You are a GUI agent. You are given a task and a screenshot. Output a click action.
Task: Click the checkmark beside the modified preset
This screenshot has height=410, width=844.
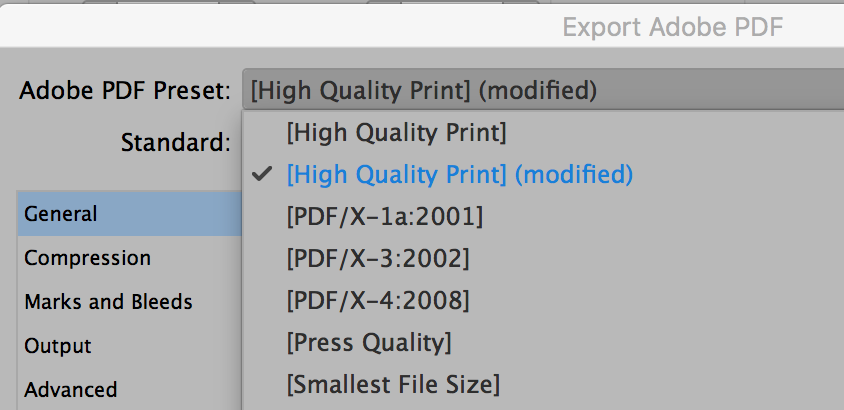click(263, 174)
